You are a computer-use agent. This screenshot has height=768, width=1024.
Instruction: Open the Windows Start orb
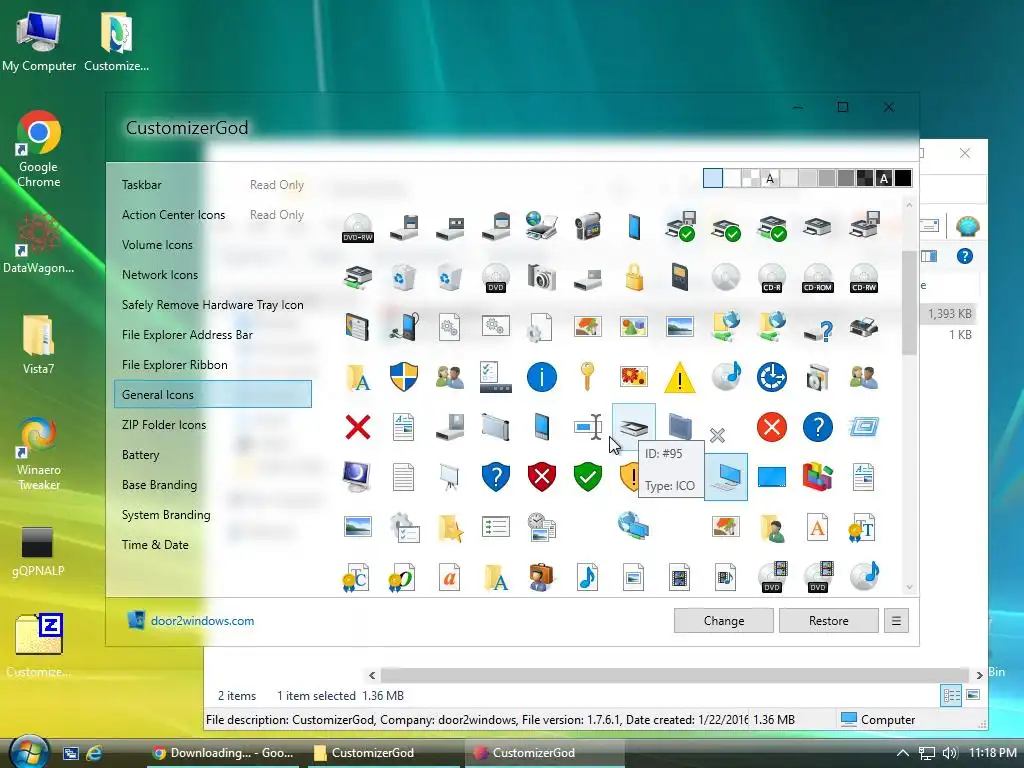click(29, 752)
